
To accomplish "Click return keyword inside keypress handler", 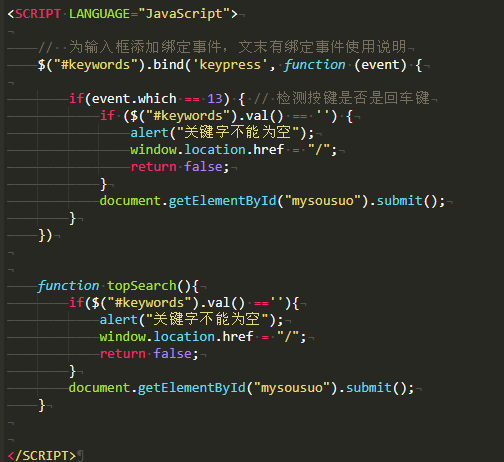I will (153, 167).
